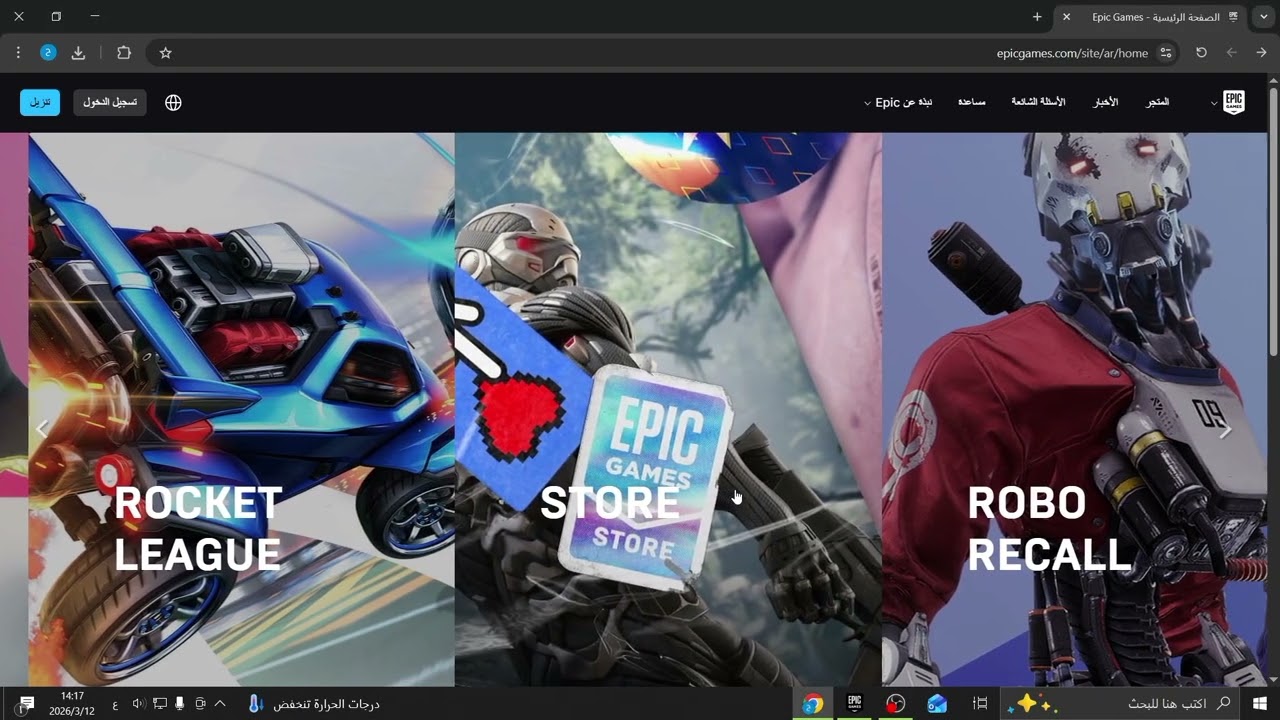Open the المتجر (Store) menu item
Image resolution: width=1280 pixels, height=720 pixels.
[x=1158, y=102]
